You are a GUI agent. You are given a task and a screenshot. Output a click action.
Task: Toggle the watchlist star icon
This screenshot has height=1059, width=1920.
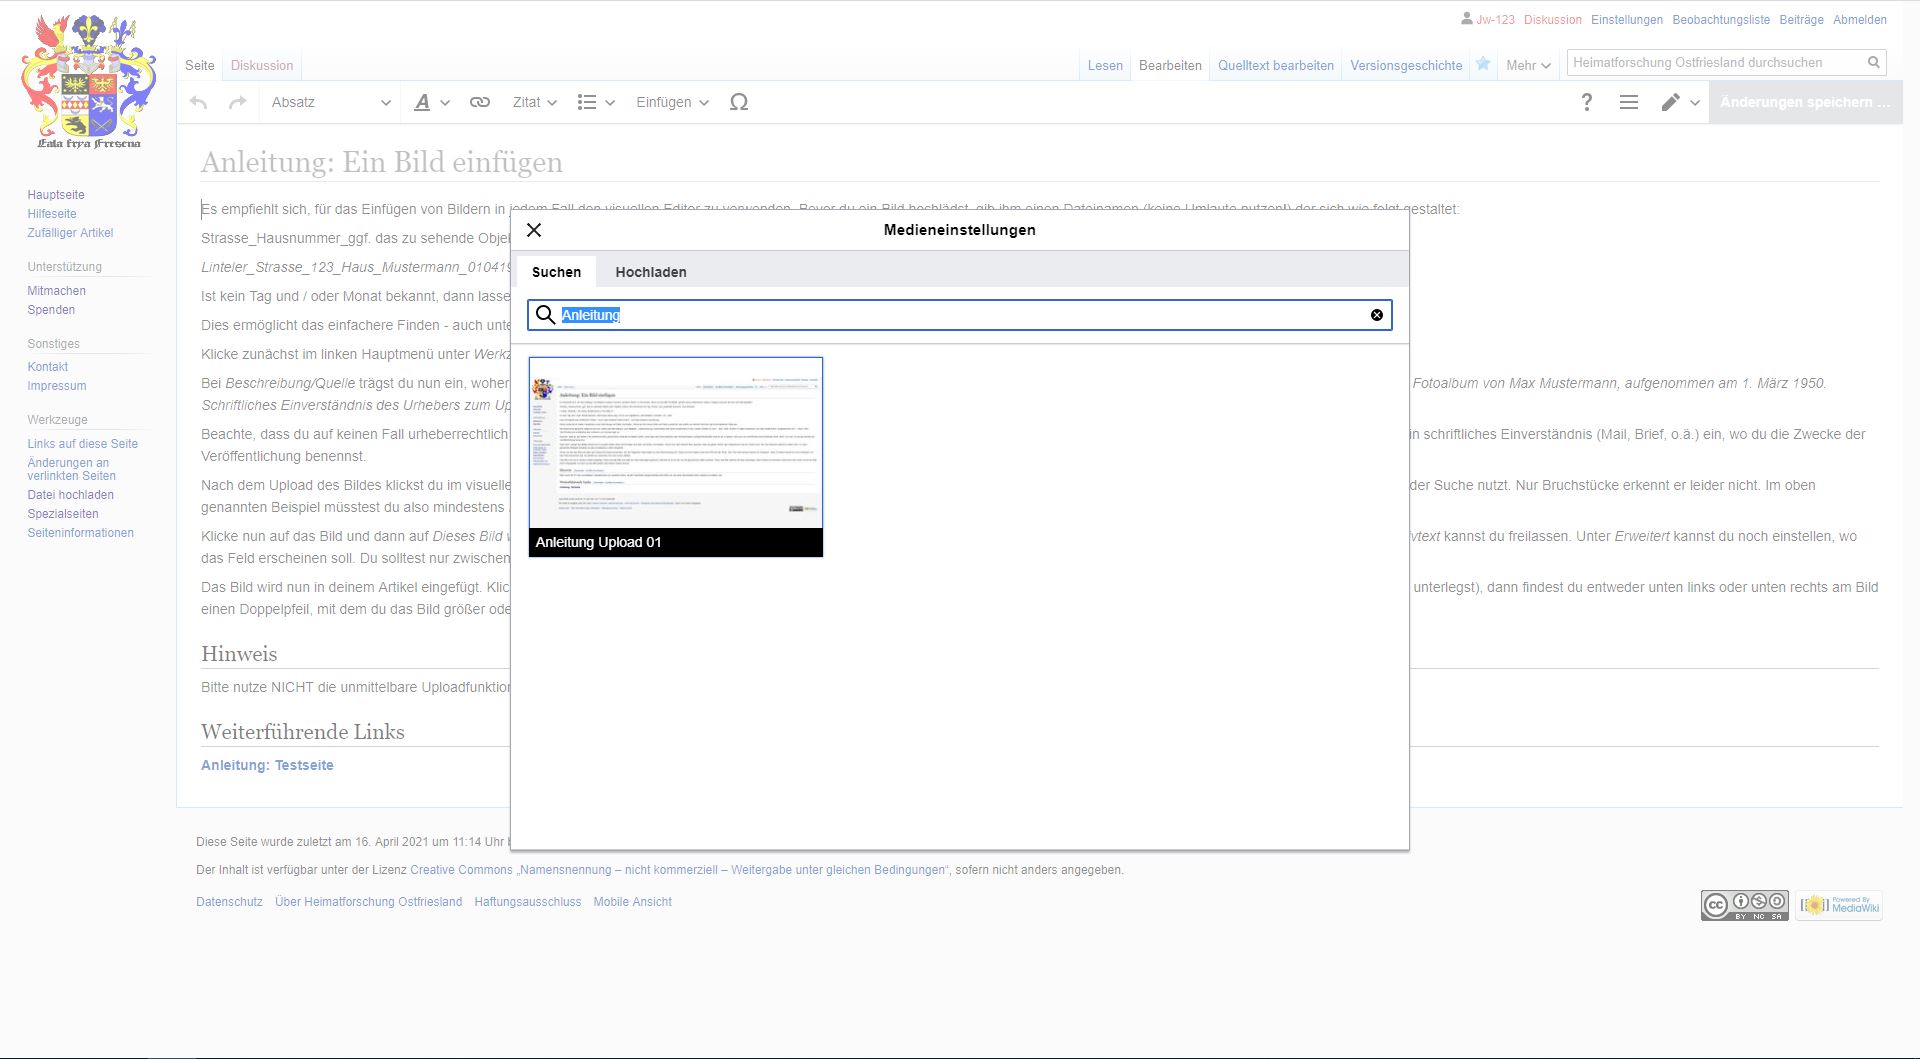1483,64
